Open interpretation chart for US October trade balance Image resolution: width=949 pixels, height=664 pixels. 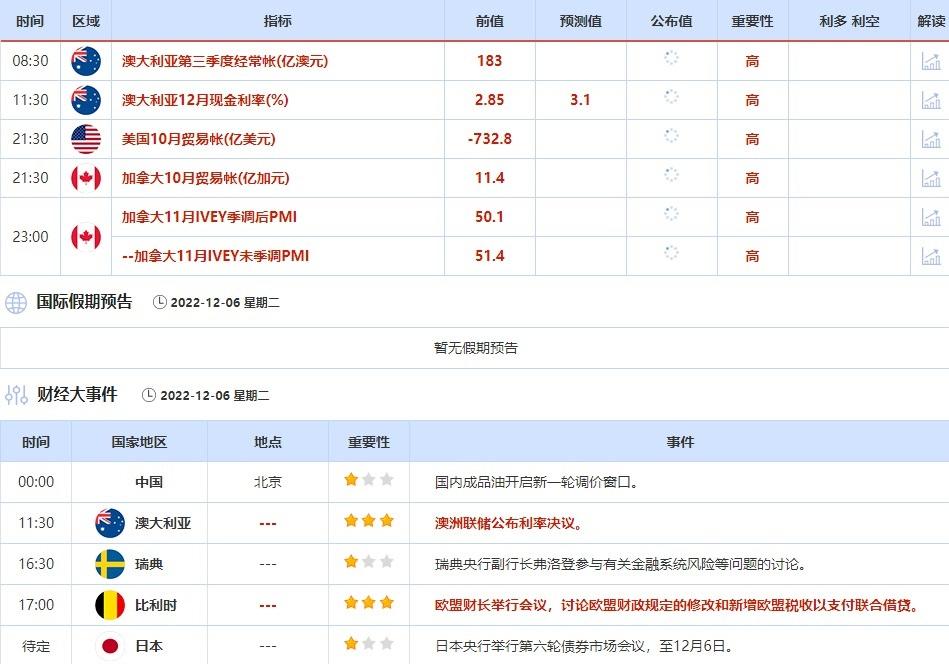point(930,139)
